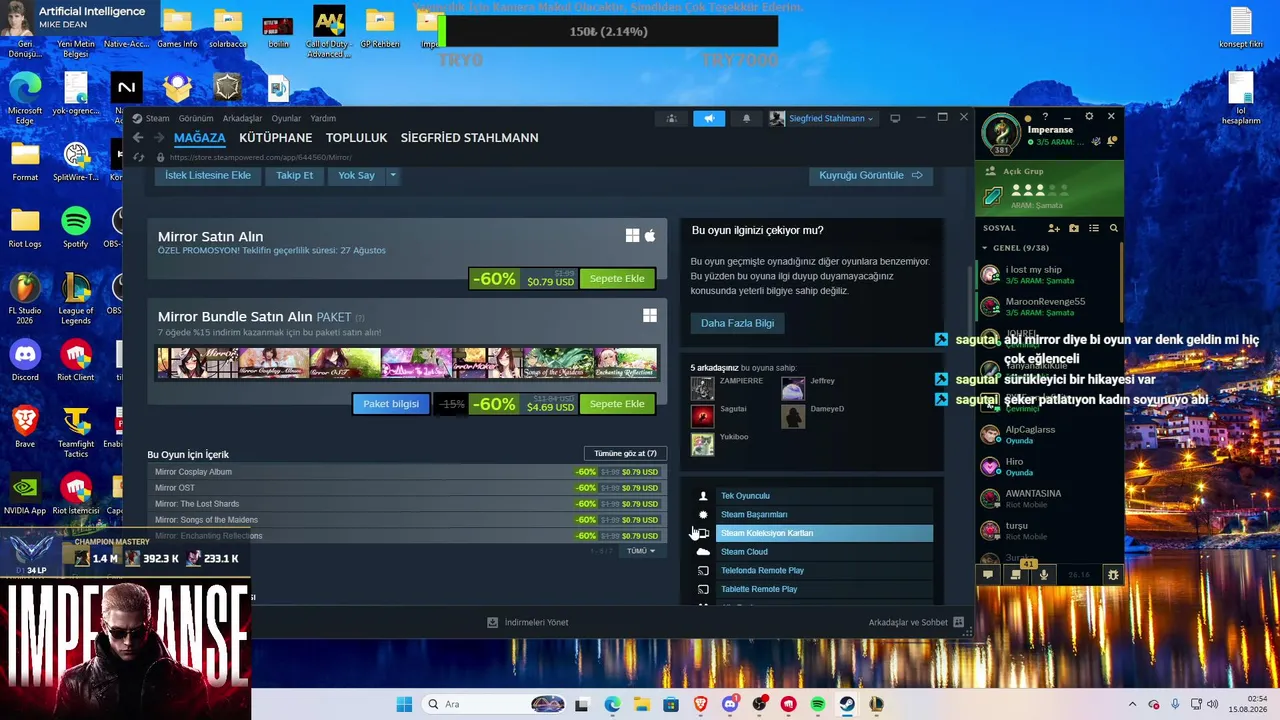Viewport: 1280px width, 720px height.
Task: Toggle Yok Say (ignore) for Mirror
Action: [356, 175]
